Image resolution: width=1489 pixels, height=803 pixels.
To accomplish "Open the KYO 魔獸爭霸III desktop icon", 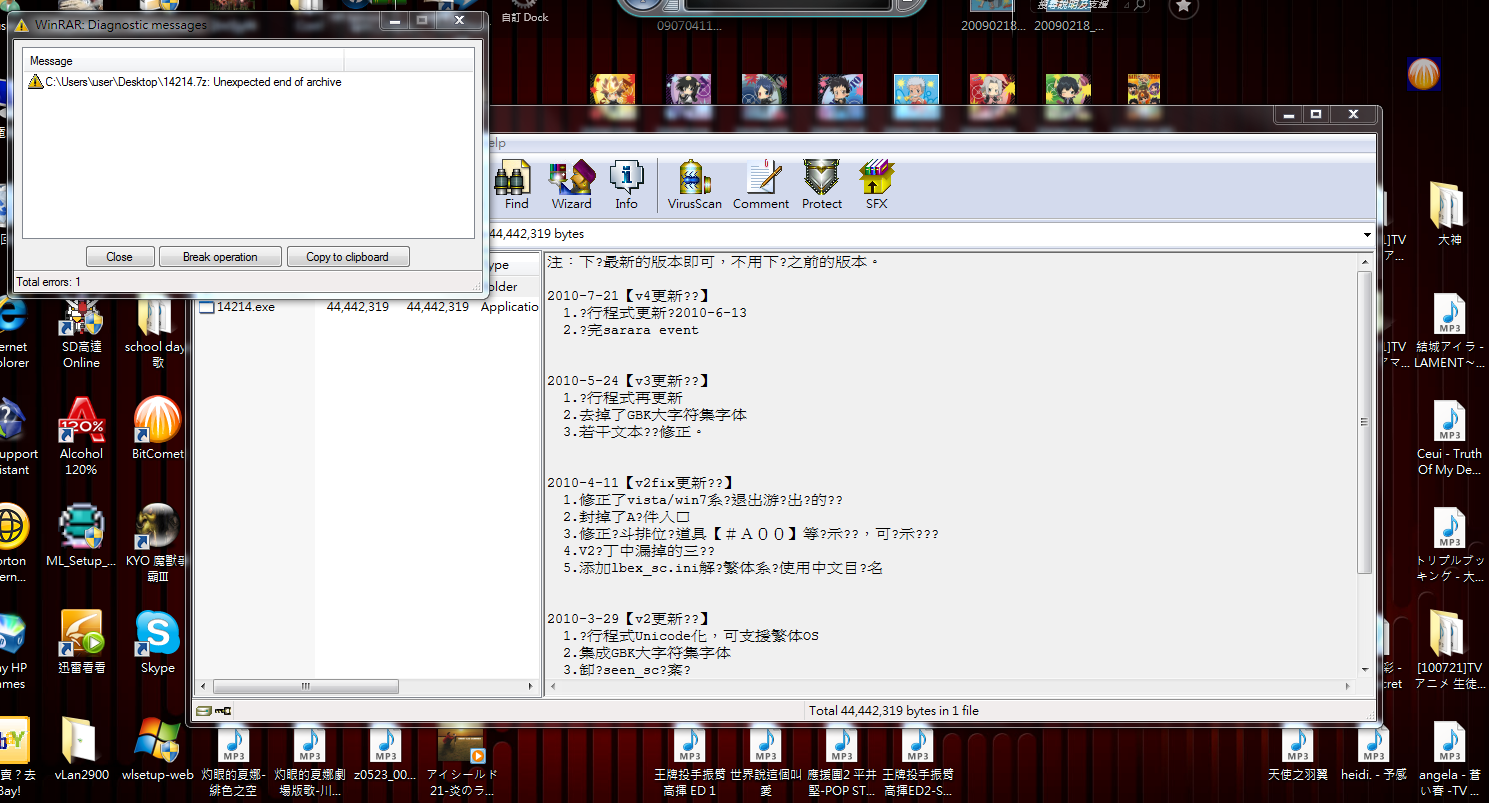I will coord(157,543).
